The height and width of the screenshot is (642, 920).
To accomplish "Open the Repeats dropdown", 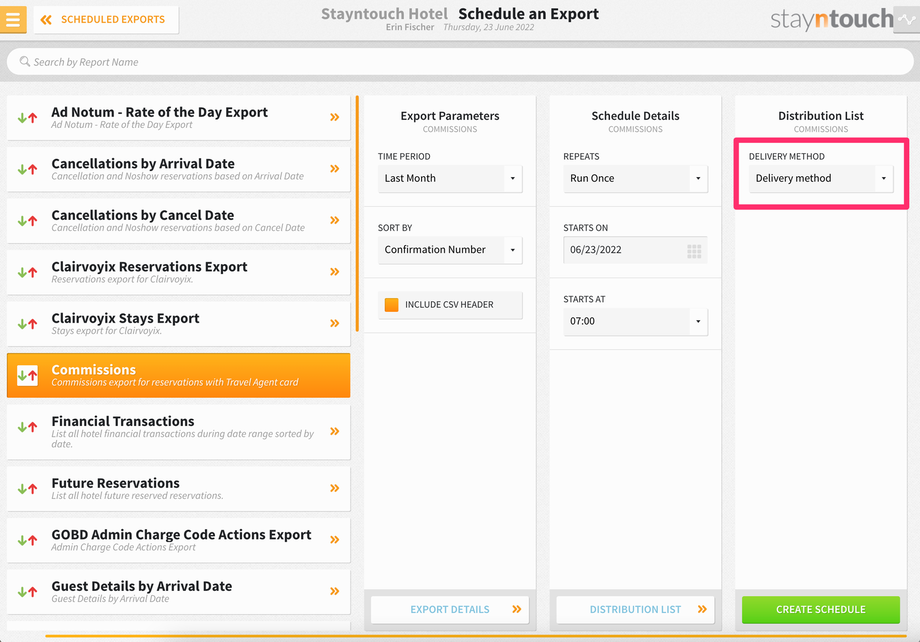I will tap(635, 178).
